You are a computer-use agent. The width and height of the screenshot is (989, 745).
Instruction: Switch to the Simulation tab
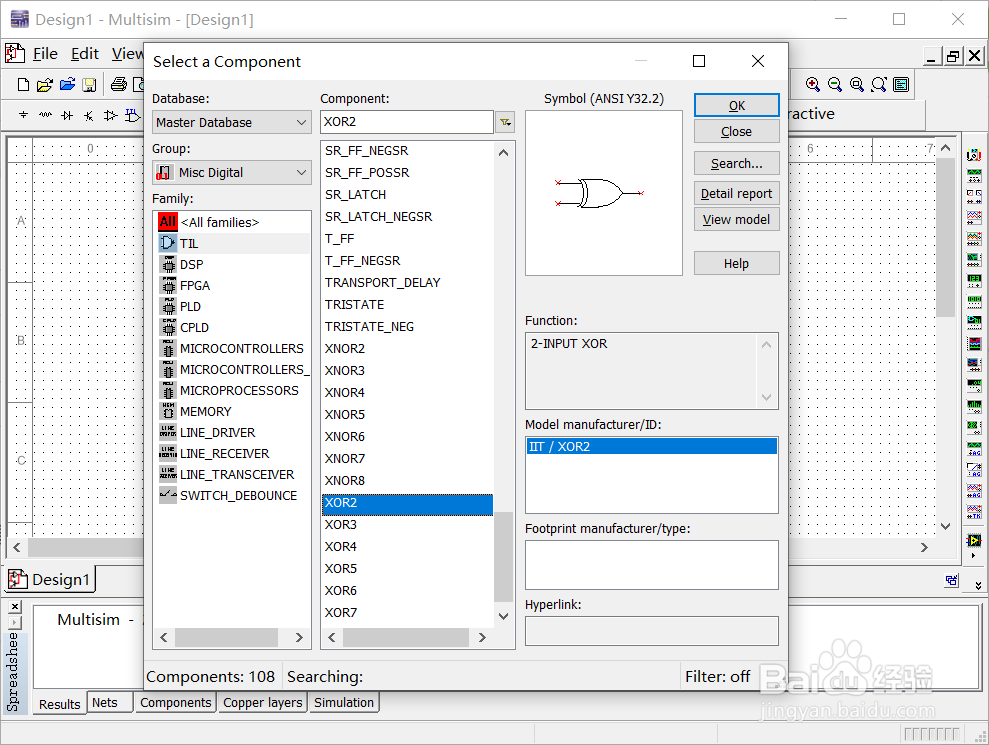pyautogui.click(x=344, y=703)
